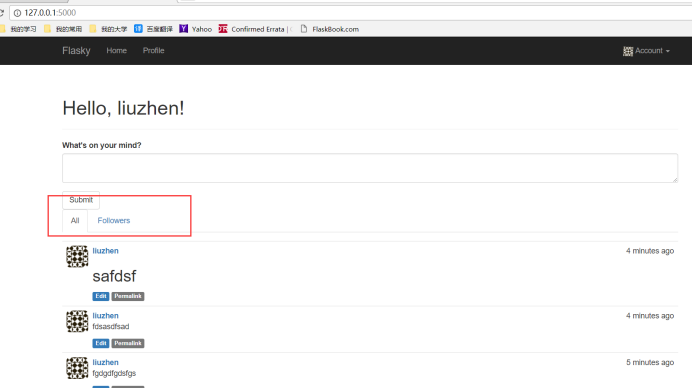Image resolution: width=692 pixels, height=388 pixels.
Task: Open the 我的大学 bookmark folder
Action: tap(108, 29)
